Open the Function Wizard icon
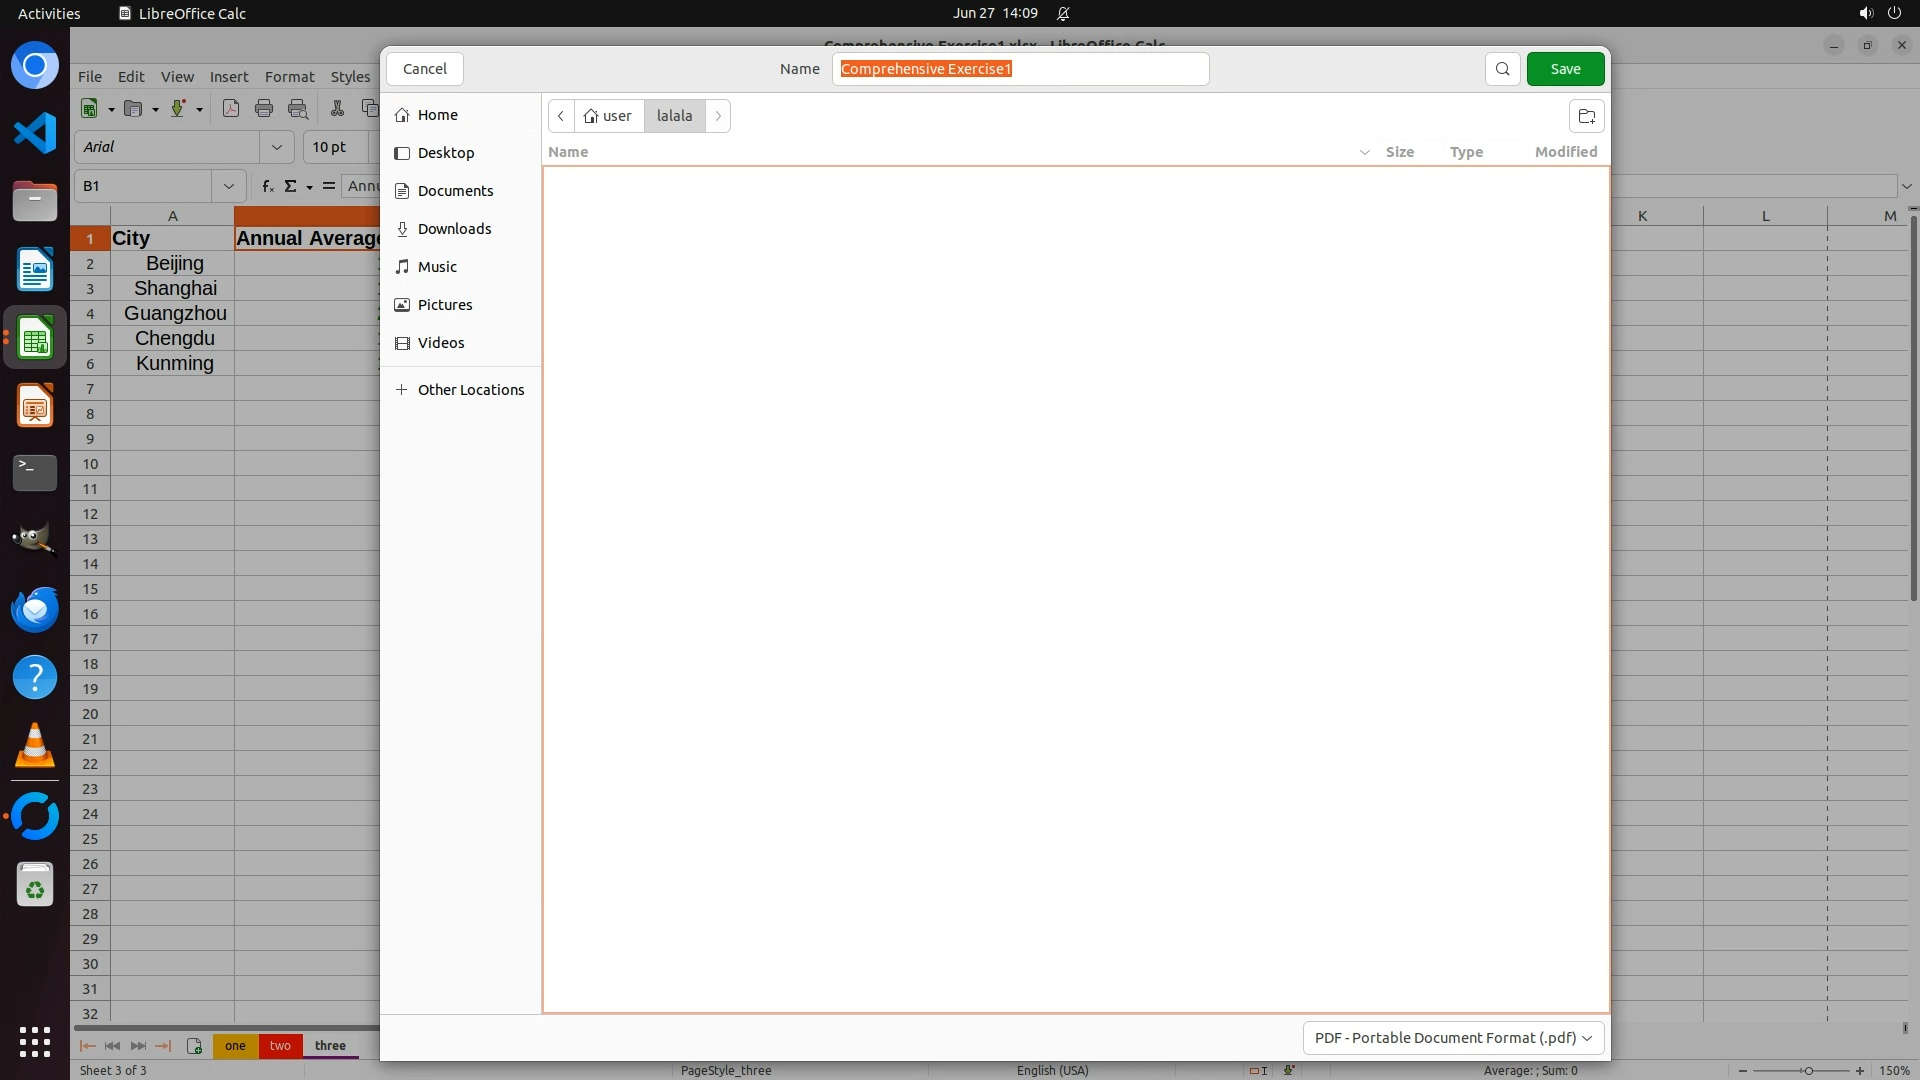Image resolution: width=1920 pixels, height=1080 pixels. [267, 186]
